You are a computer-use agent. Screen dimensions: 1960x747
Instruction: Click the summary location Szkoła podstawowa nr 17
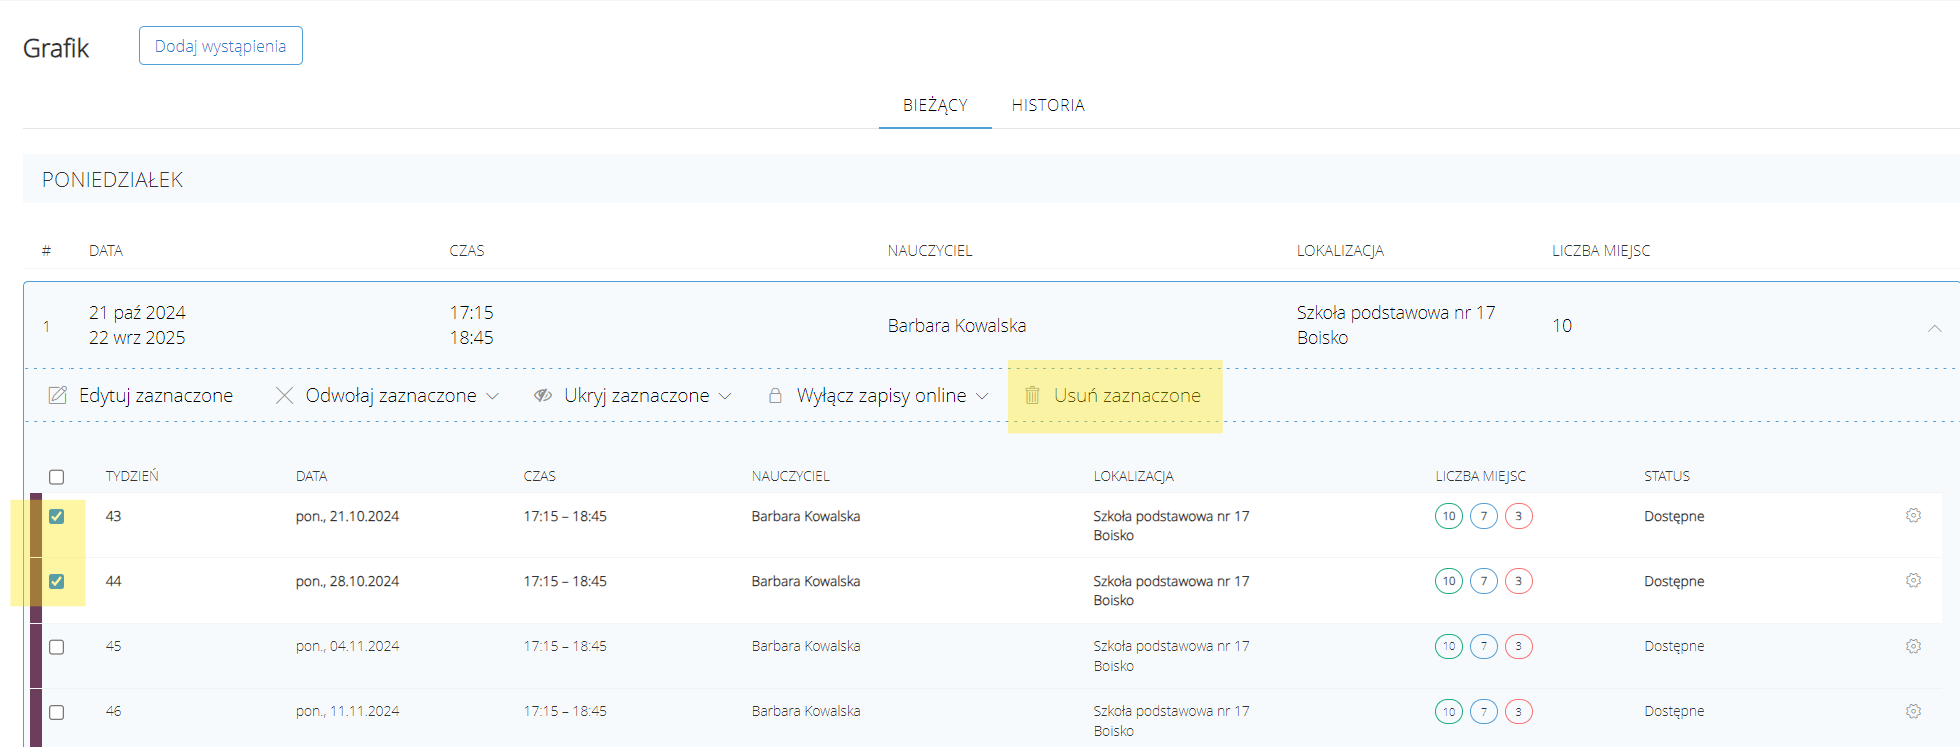coord(1396,313)
